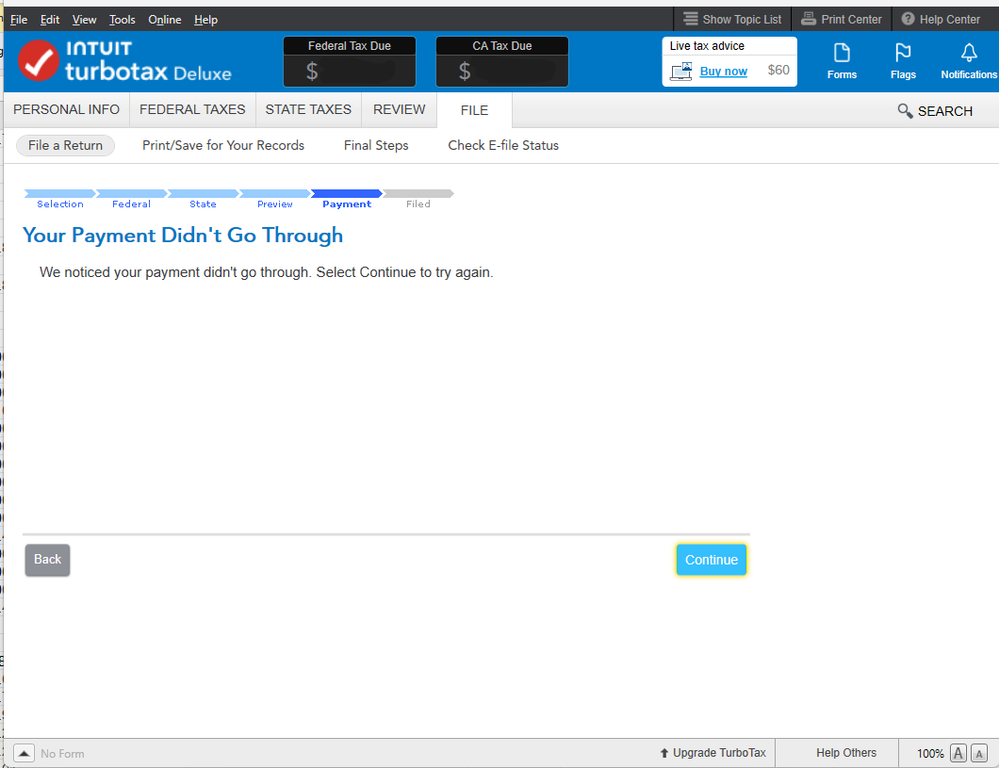Open the Print Center

pos(841,19)
